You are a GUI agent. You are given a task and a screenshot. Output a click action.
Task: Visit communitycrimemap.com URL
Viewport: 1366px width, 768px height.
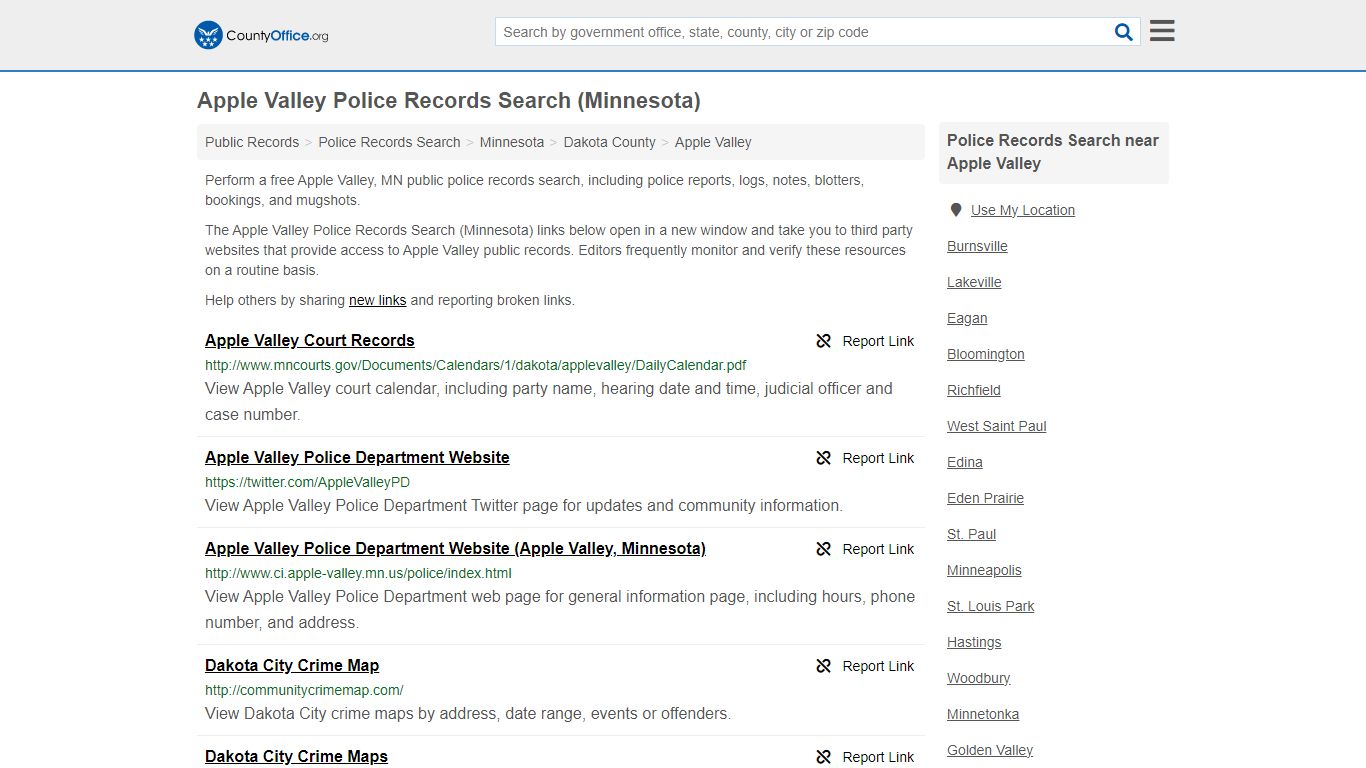point(304,690)
